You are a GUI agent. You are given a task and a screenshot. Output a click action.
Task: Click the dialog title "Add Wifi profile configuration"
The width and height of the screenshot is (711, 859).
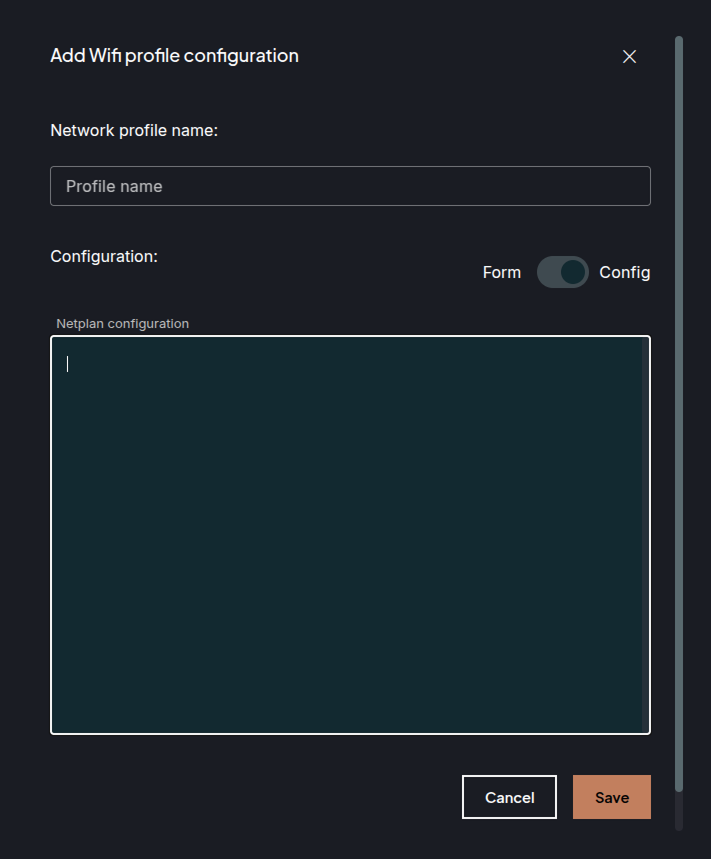click(174, 56)
